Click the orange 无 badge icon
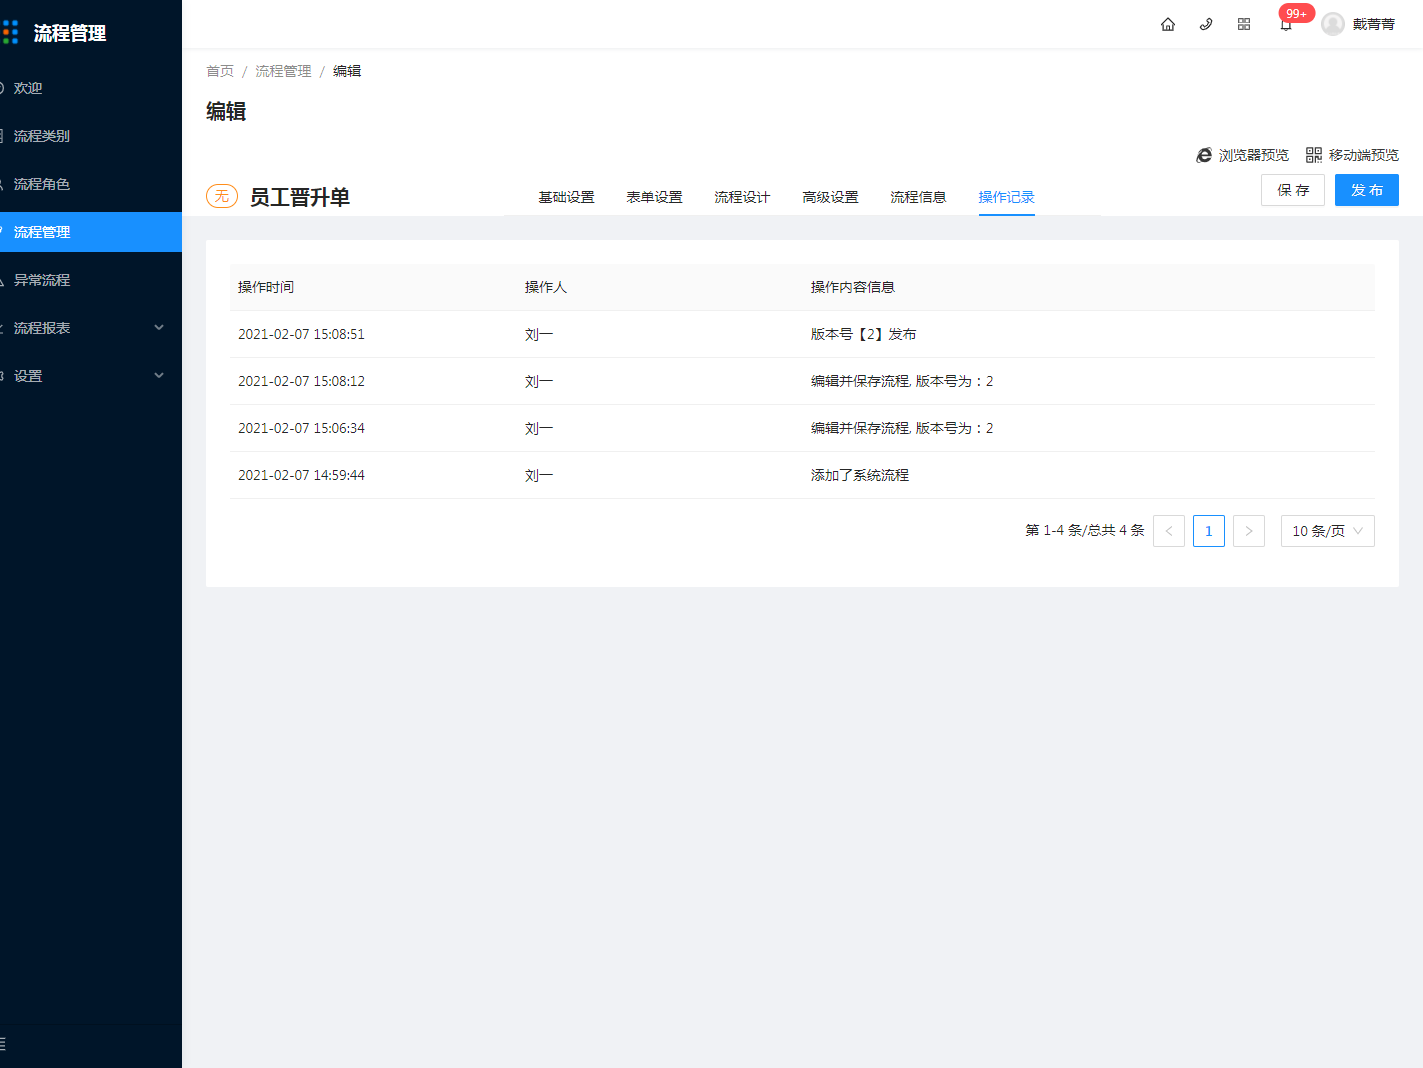Screen dimensions: 1423x1068 222,196
